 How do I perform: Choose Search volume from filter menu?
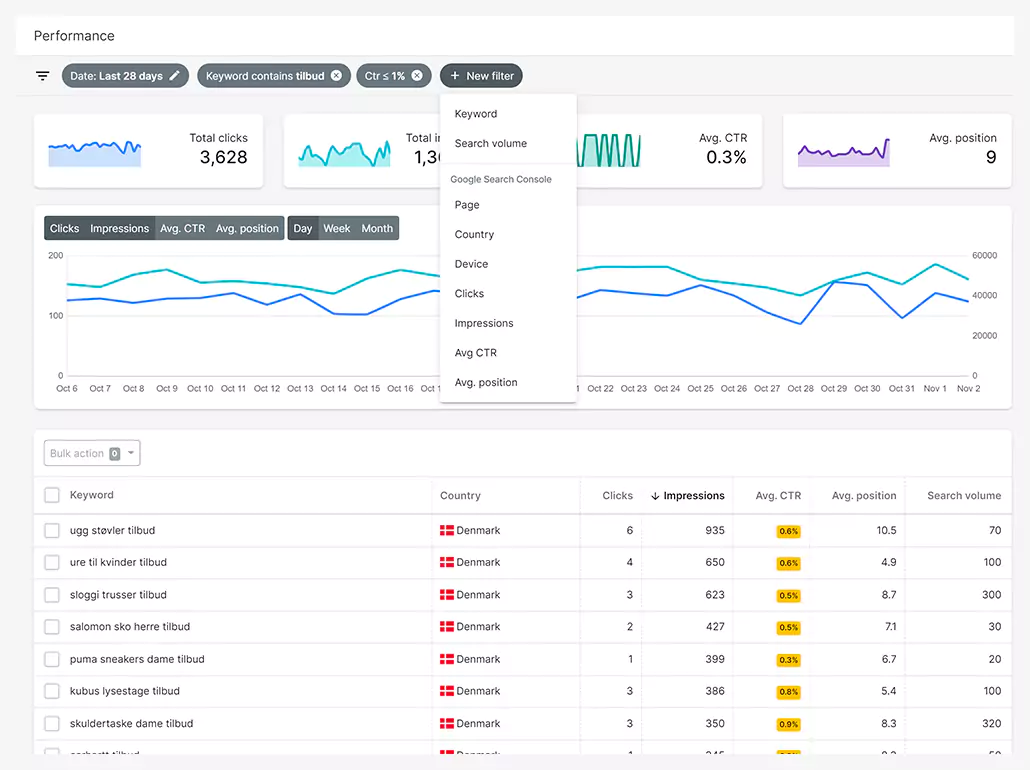[490, 144]
